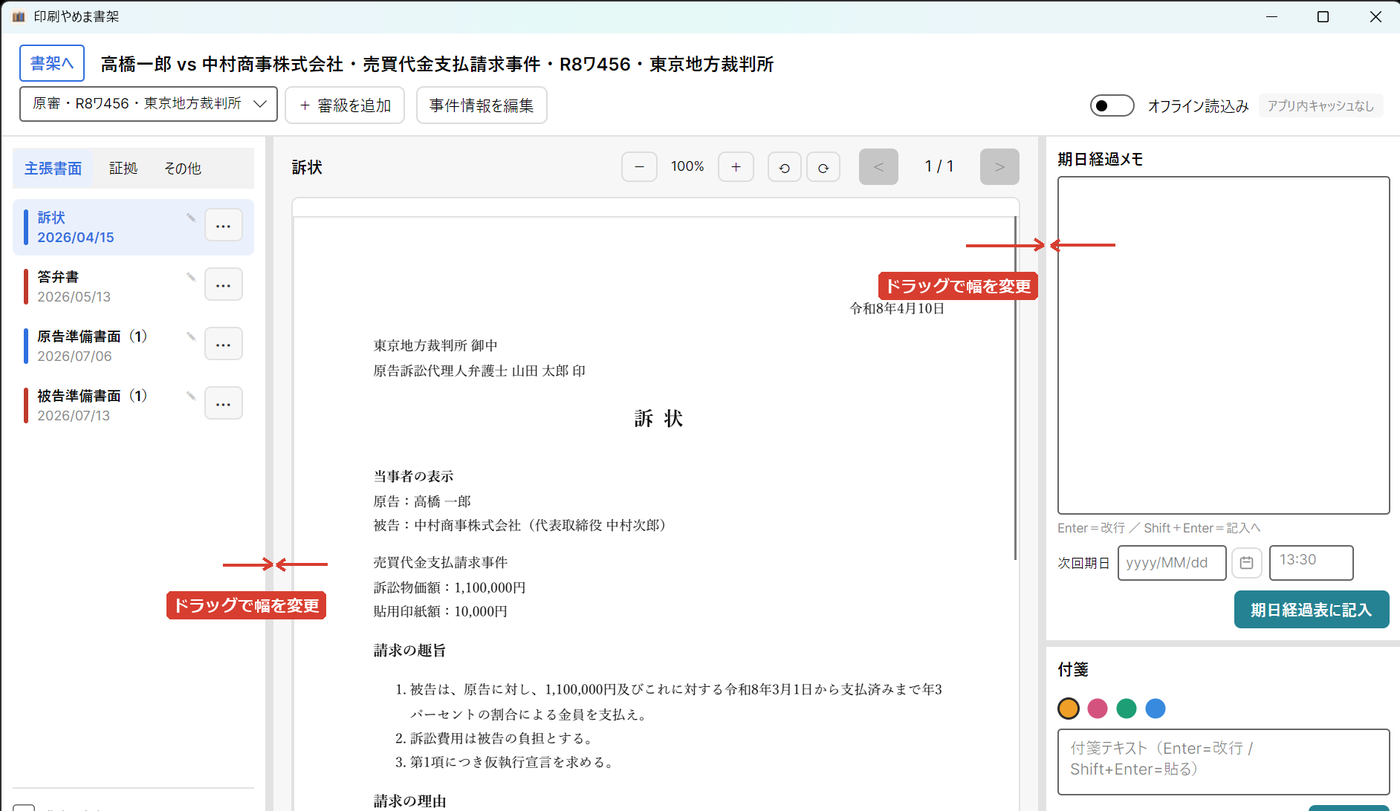Open the more options for 被告準備書面（1）

coord(223,403)
